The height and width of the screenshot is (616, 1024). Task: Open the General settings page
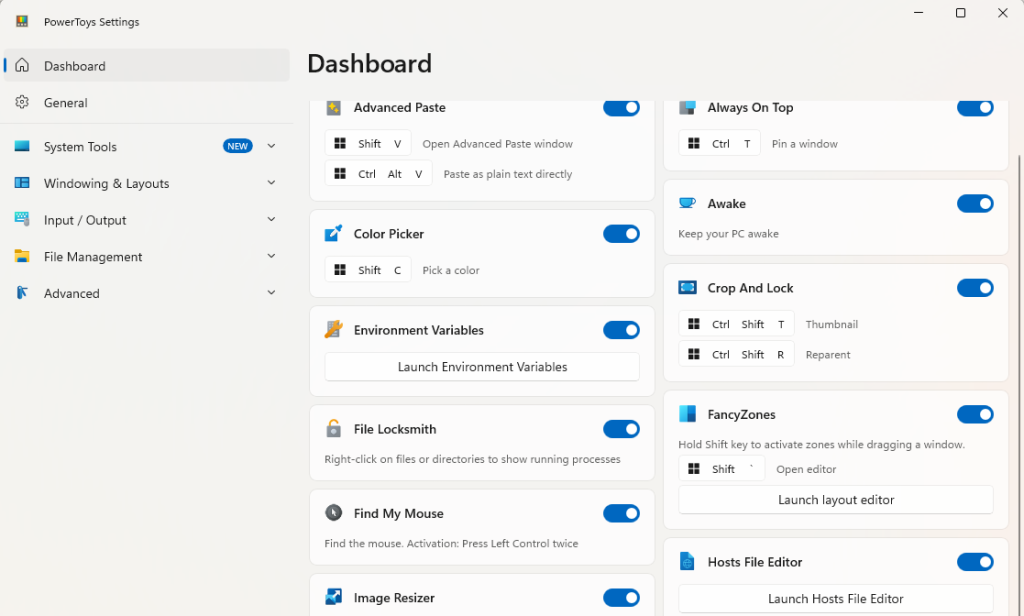(146, 102)
